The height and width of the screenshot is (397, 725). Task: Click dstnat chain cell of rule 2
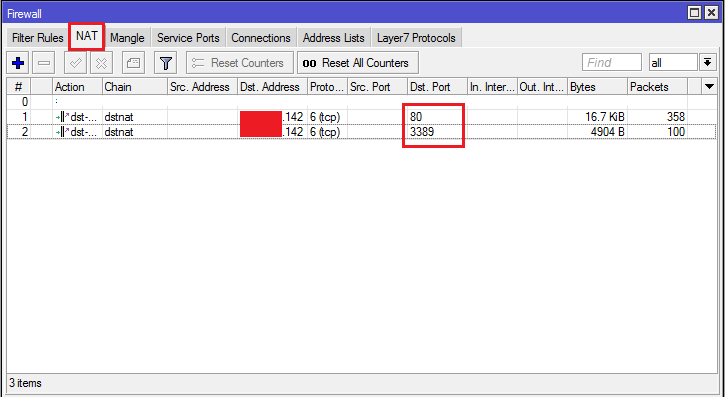(119, 132)
